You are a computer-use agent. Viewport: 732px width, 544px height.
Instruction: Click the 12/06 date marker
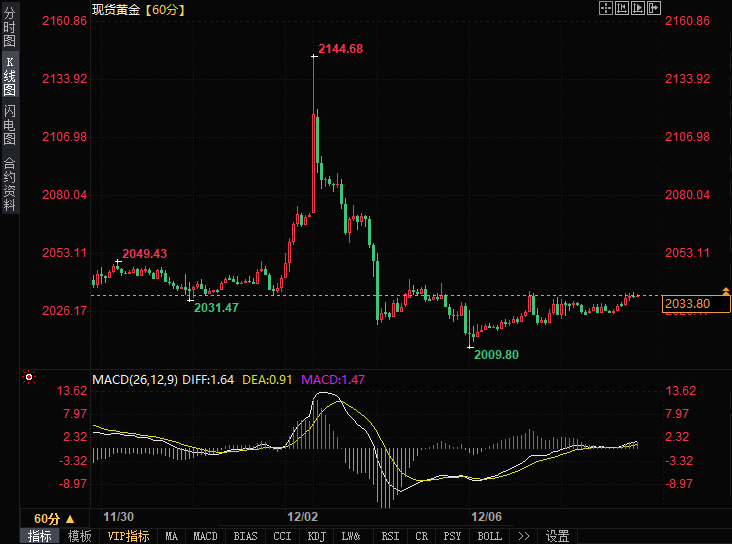(486, 517)
